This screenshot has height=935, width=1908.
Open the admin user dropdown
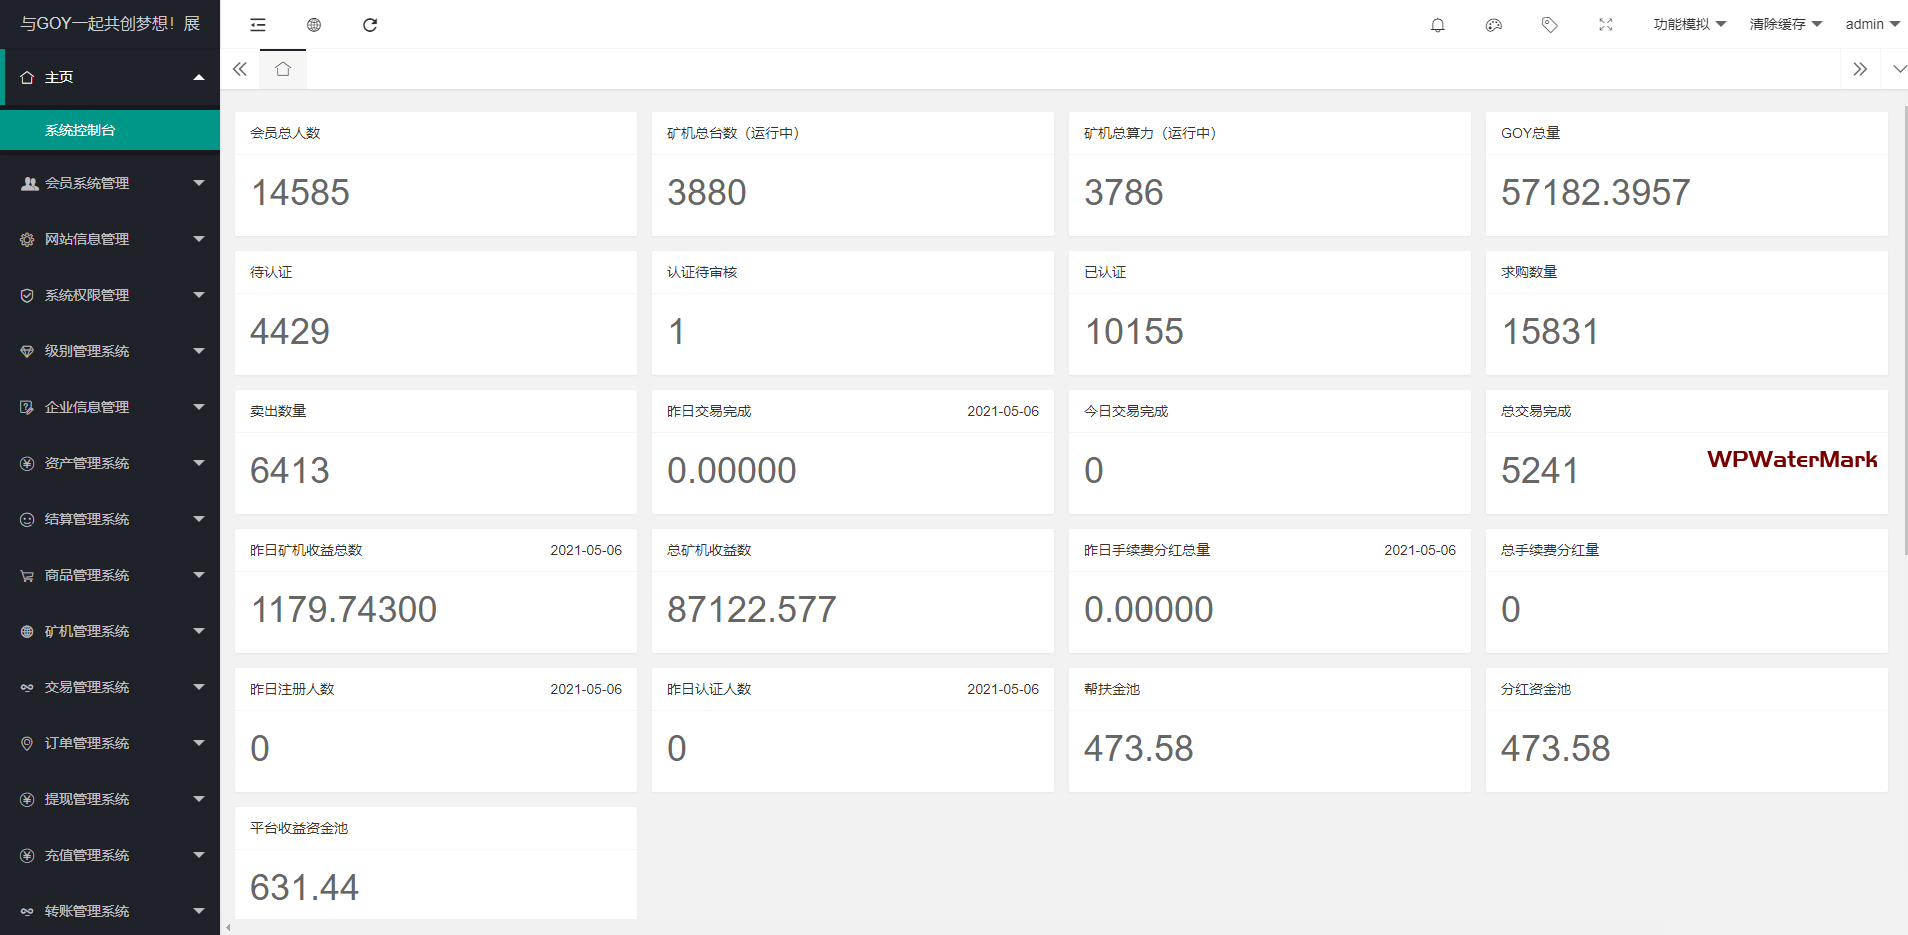1872,25
